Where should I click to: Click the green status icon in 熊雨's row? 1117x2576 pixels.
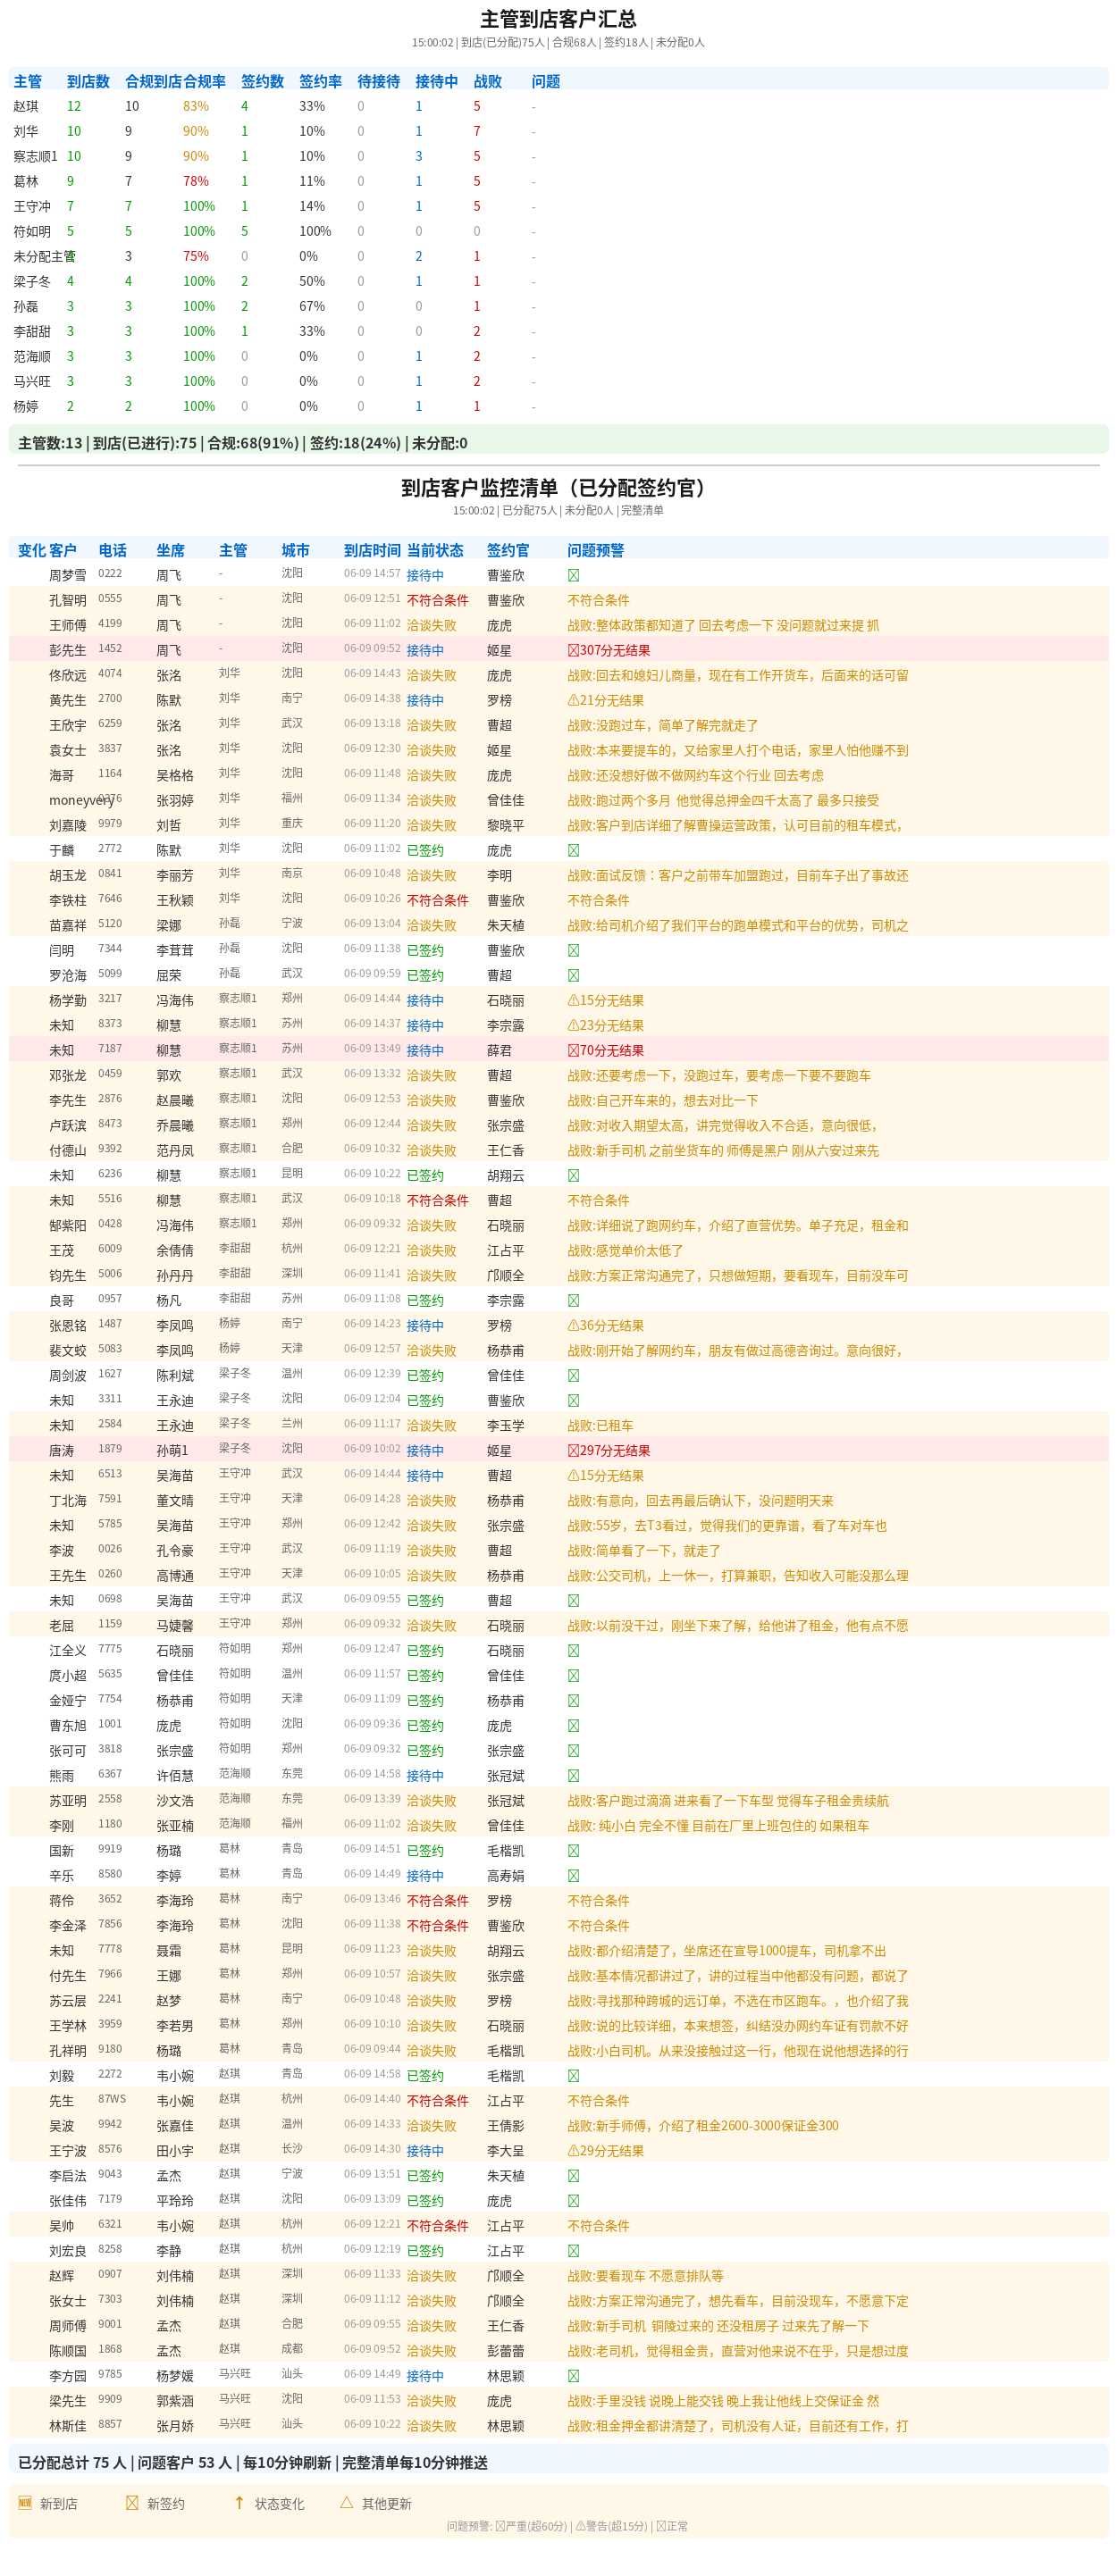573,1775
